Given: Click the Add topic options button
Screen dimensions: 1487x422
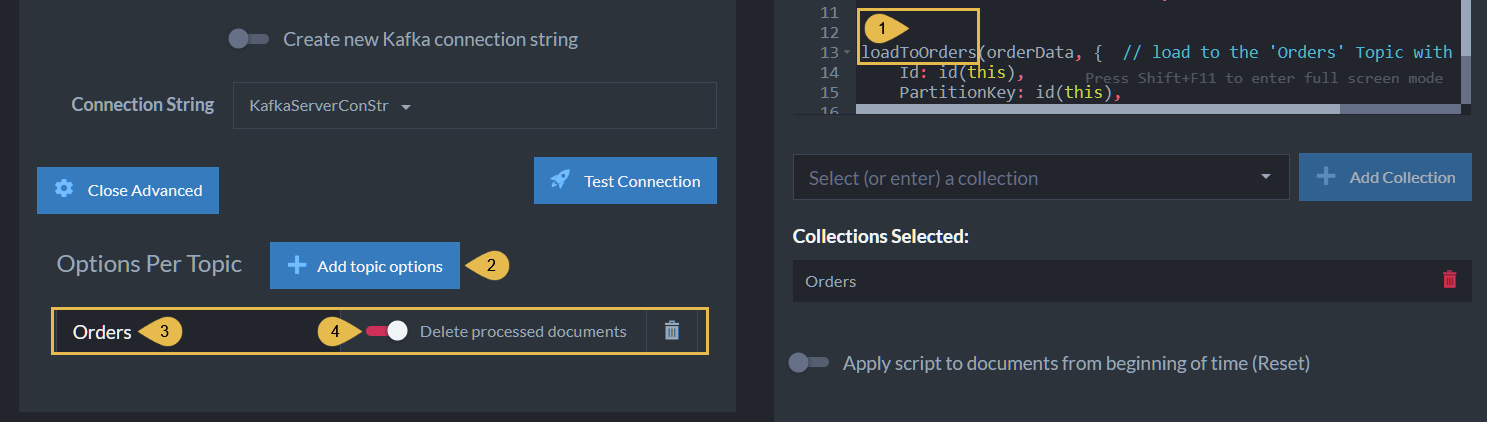Looking at the screenshot, I should point(365,266).
